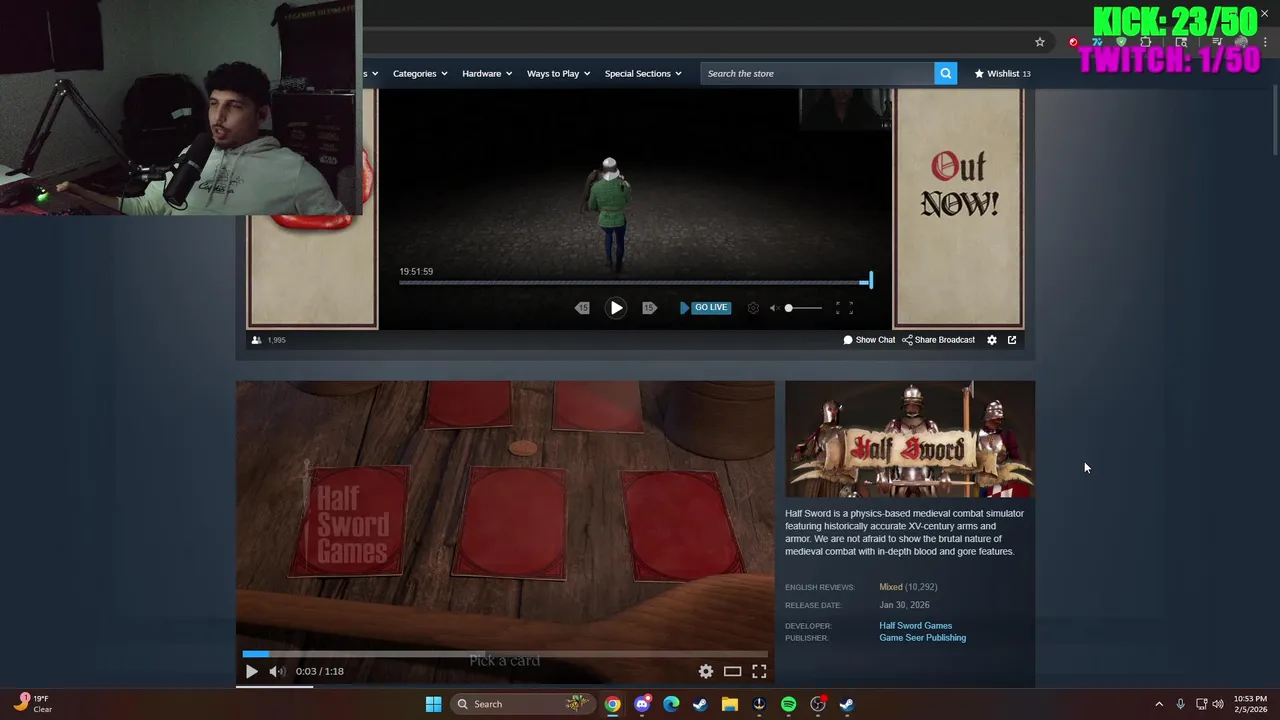Open the taskbar microphone indicator
This screenshot has height=720, width=1280.
pos(1180,704)
